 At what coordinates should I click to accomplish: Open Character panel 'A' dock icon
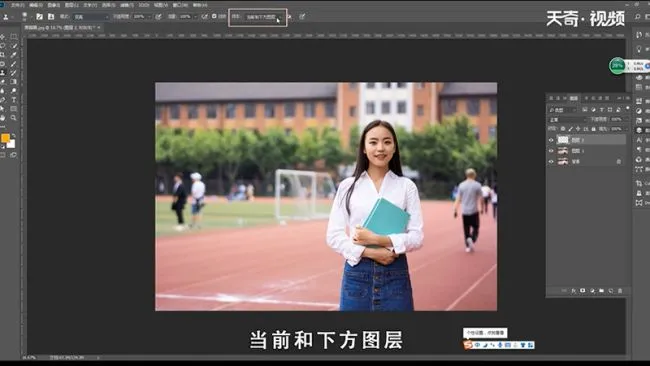639,140
